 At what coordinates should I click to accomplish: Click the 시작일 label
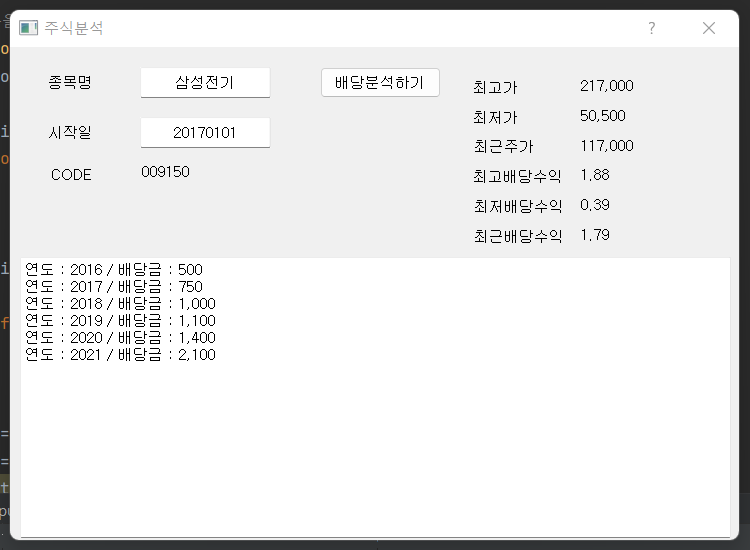pyautogui.click(x=70, y=132)
